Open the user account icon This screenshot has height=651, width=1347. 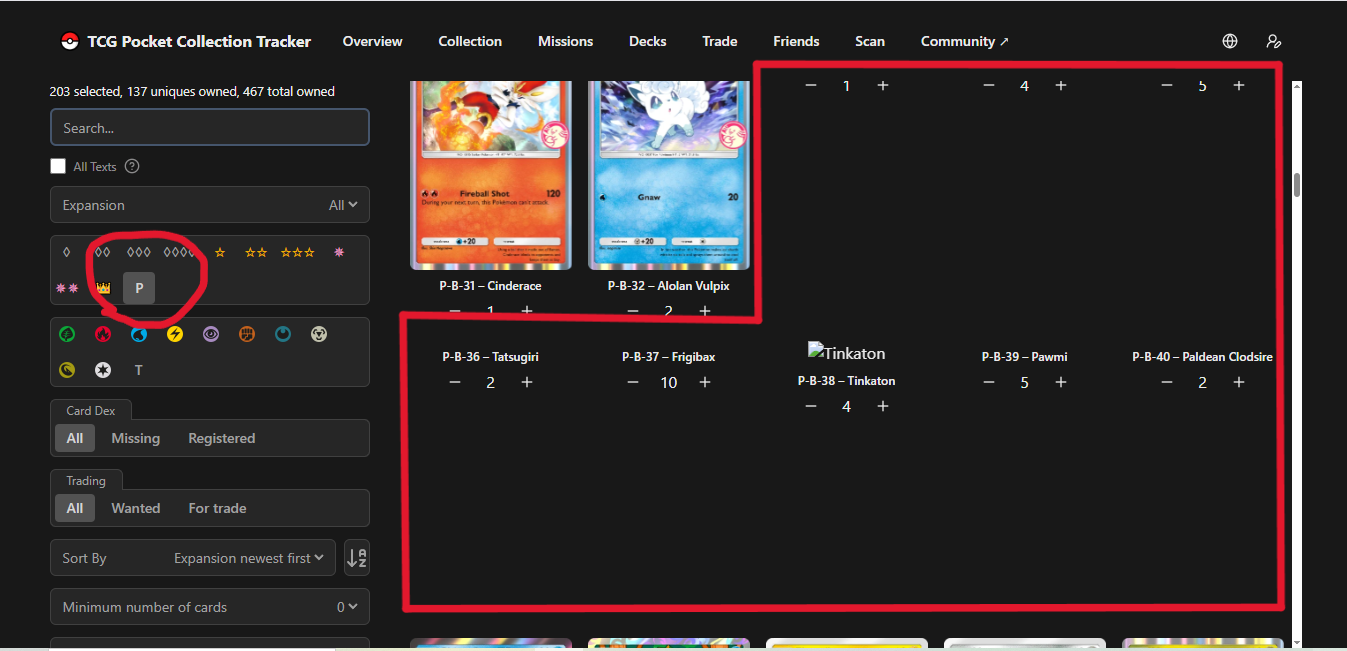[1273, 41]
